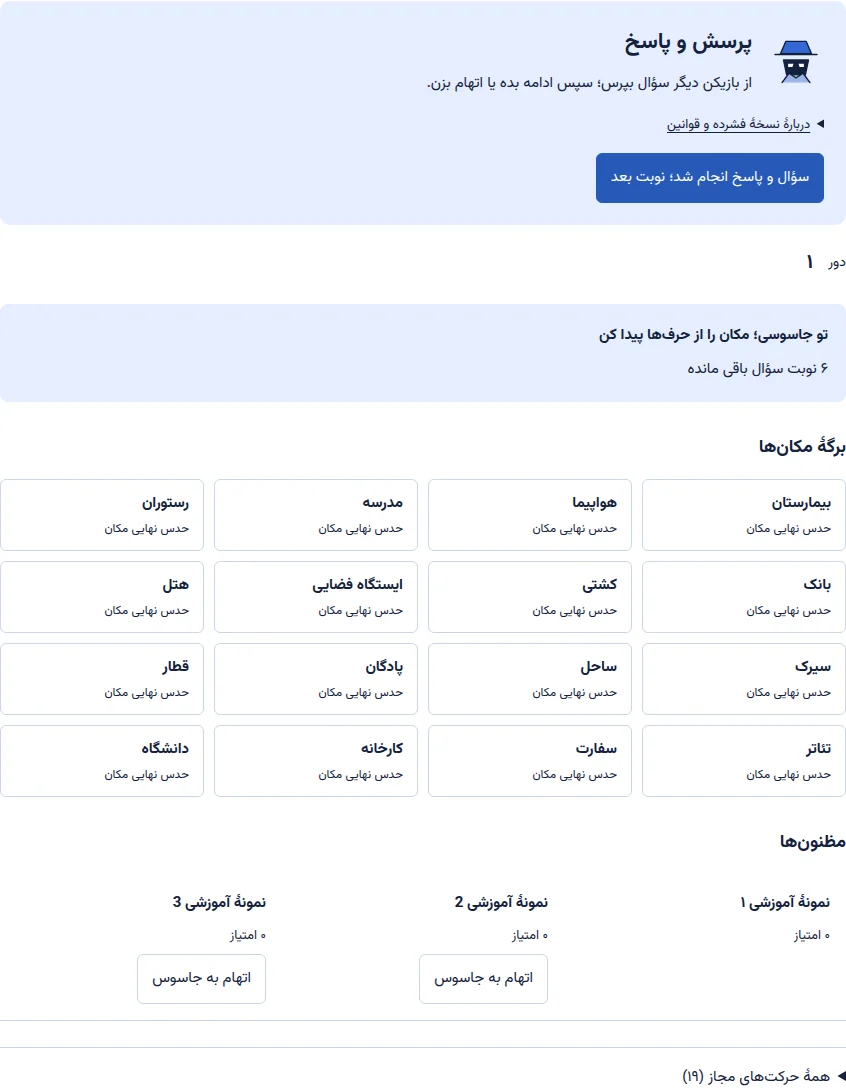Image resolution: width=846 pixels, height=1092 pixels.
Task: Expand درباره نسخه فشرده و قوانین section
Action: [x=745, y=124]
